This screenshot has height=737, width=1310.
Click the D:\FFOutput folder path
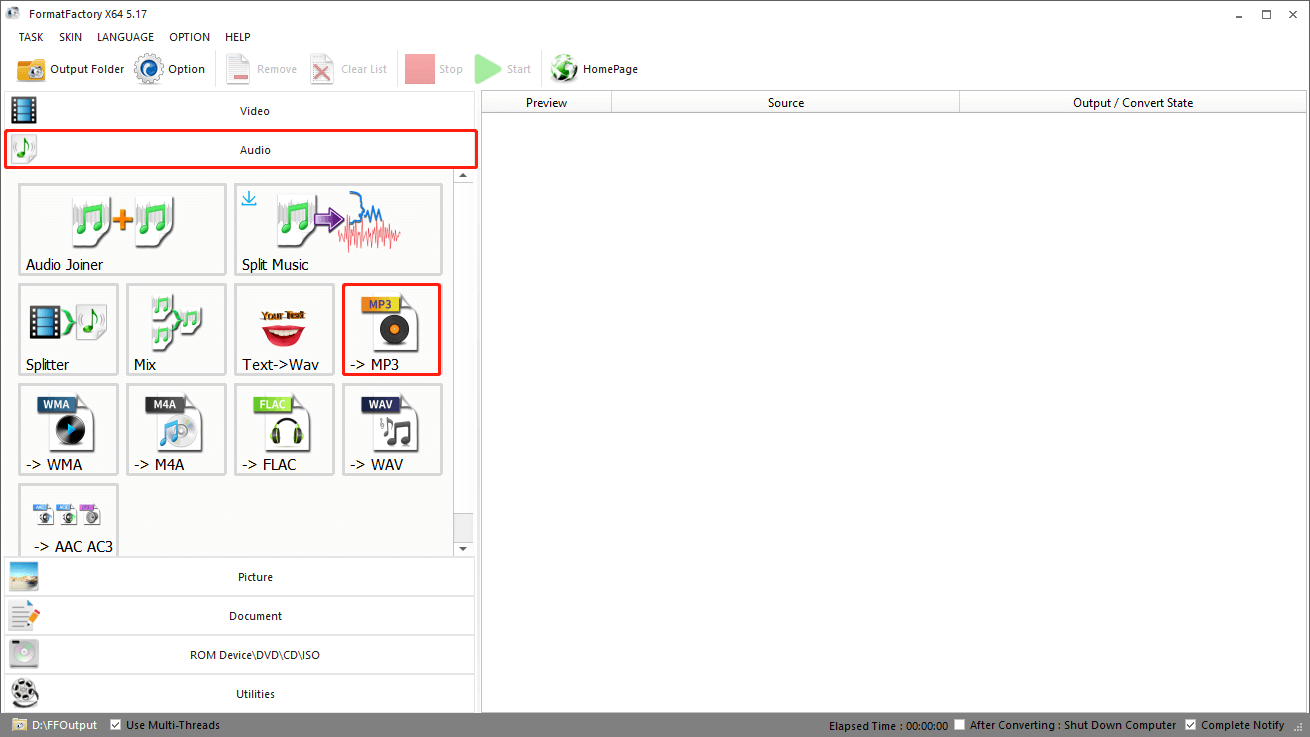(55, 725)
